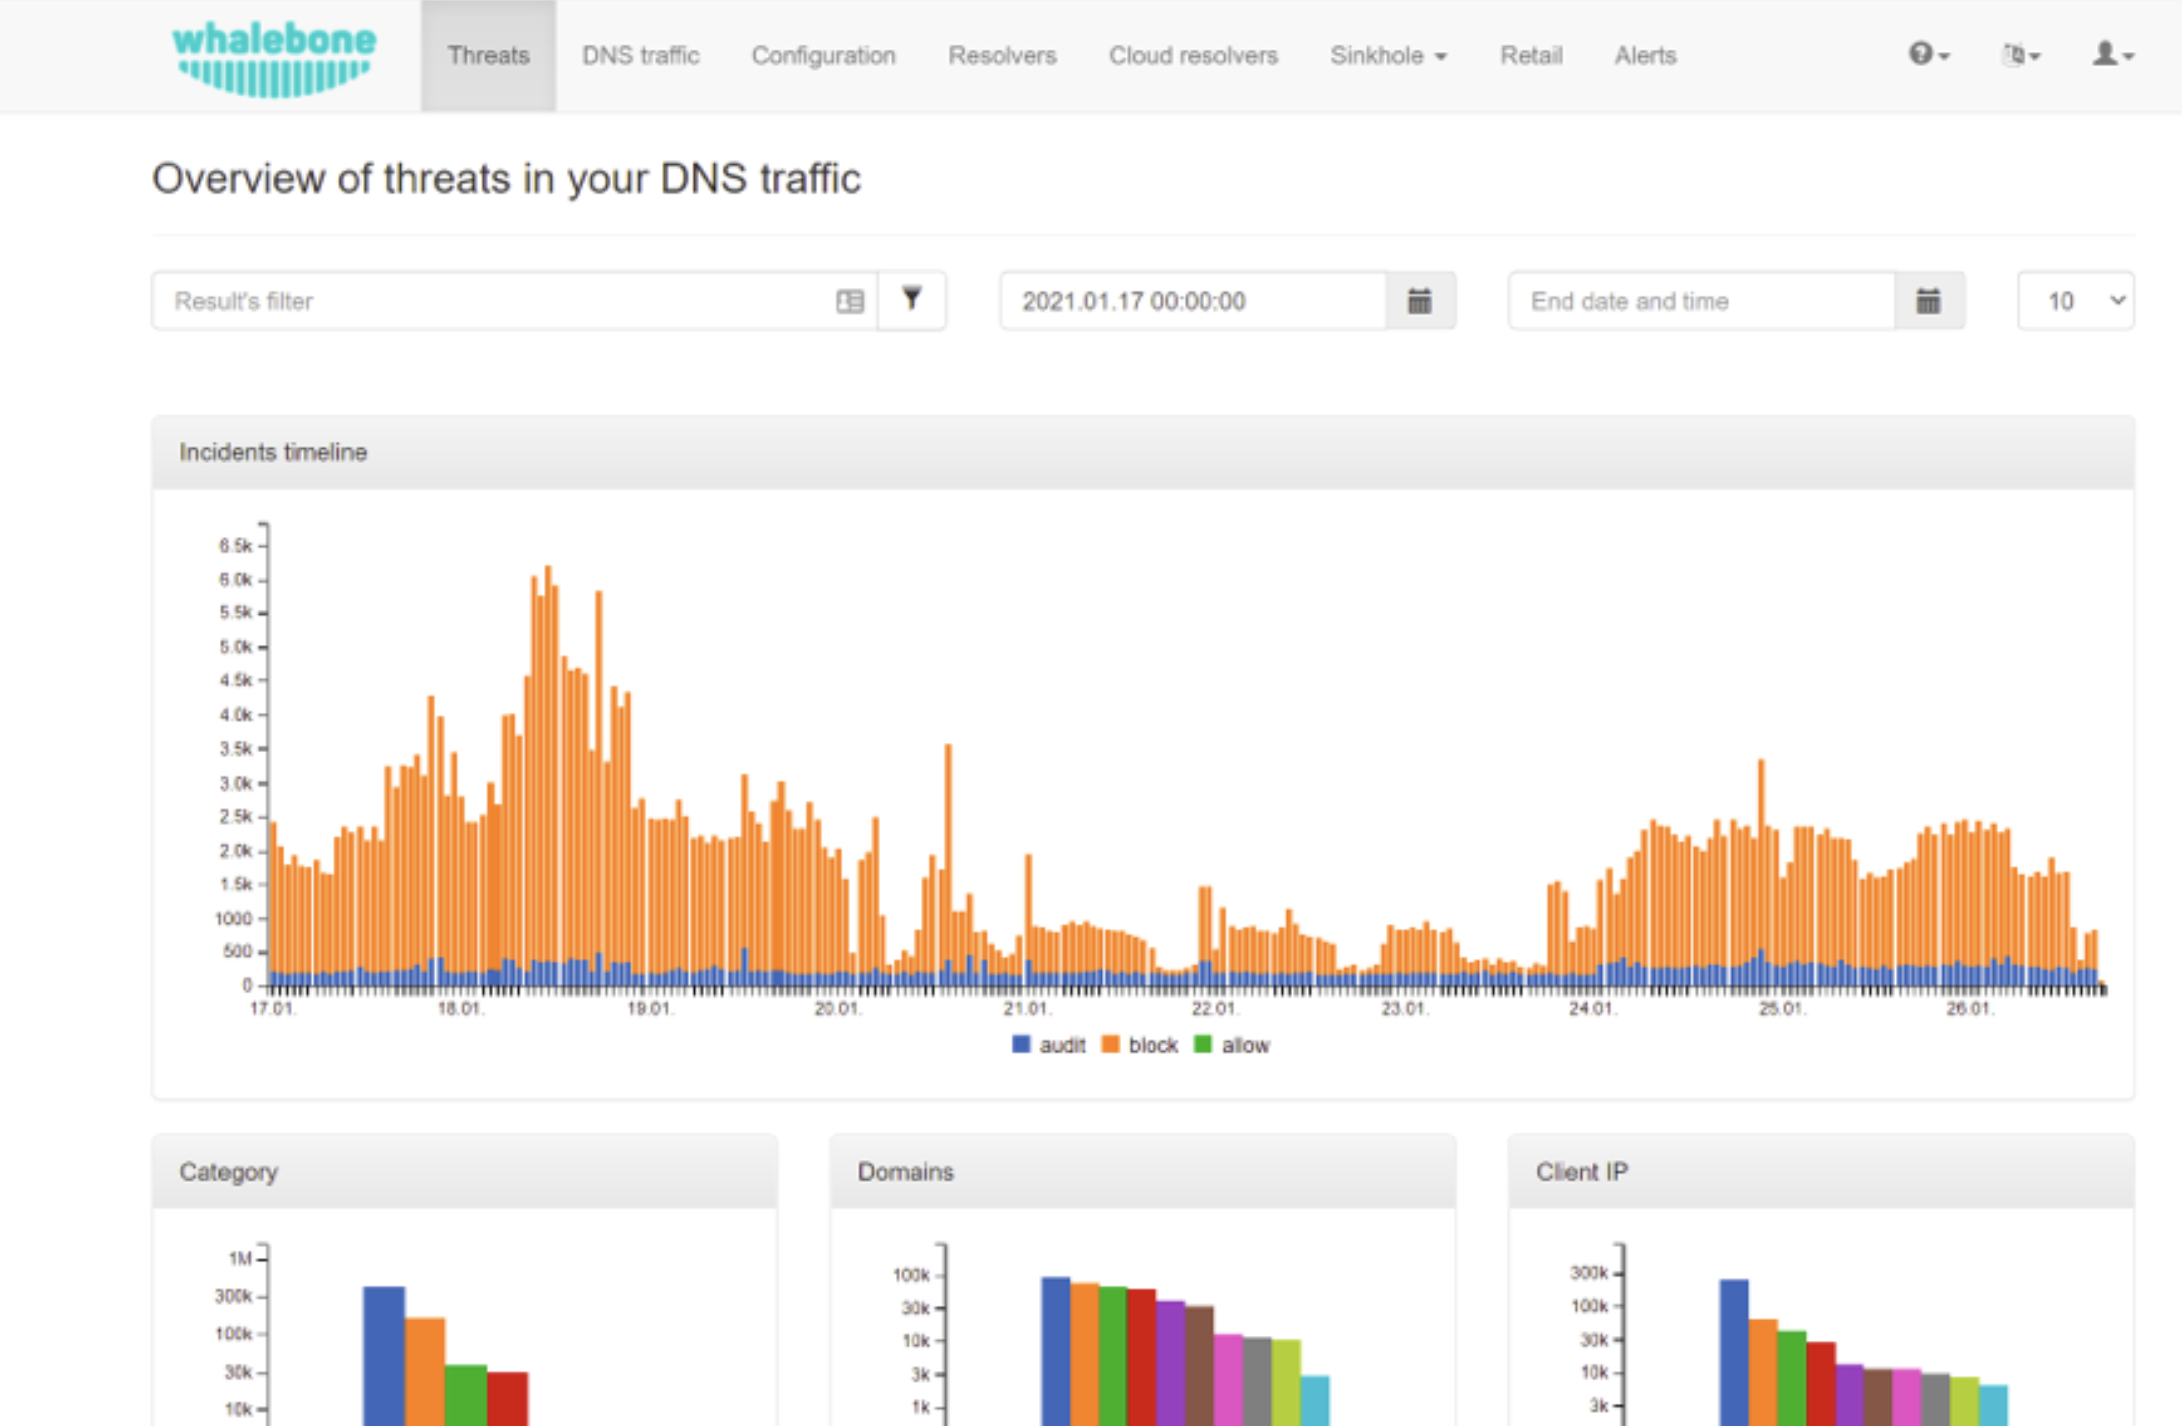This screenshot has width=2182, height=1426.
Task: Expand the Sinkhole dropdown menu
Action: (1387, 56)
